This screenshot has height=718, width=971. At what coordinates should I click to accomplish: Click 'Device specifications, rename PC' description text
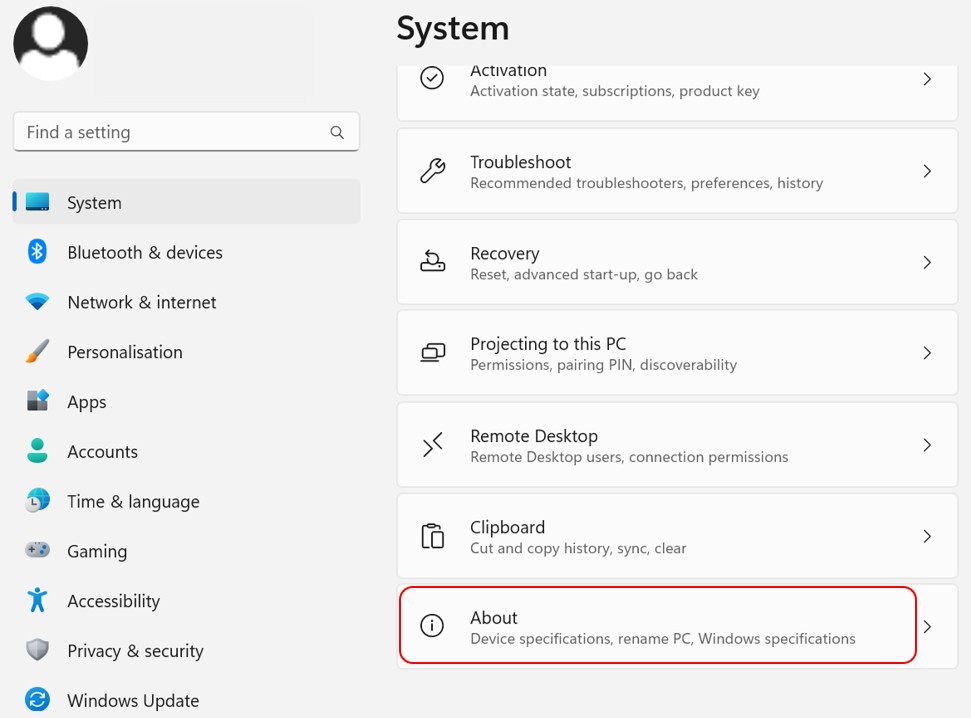tap(663, 639)
